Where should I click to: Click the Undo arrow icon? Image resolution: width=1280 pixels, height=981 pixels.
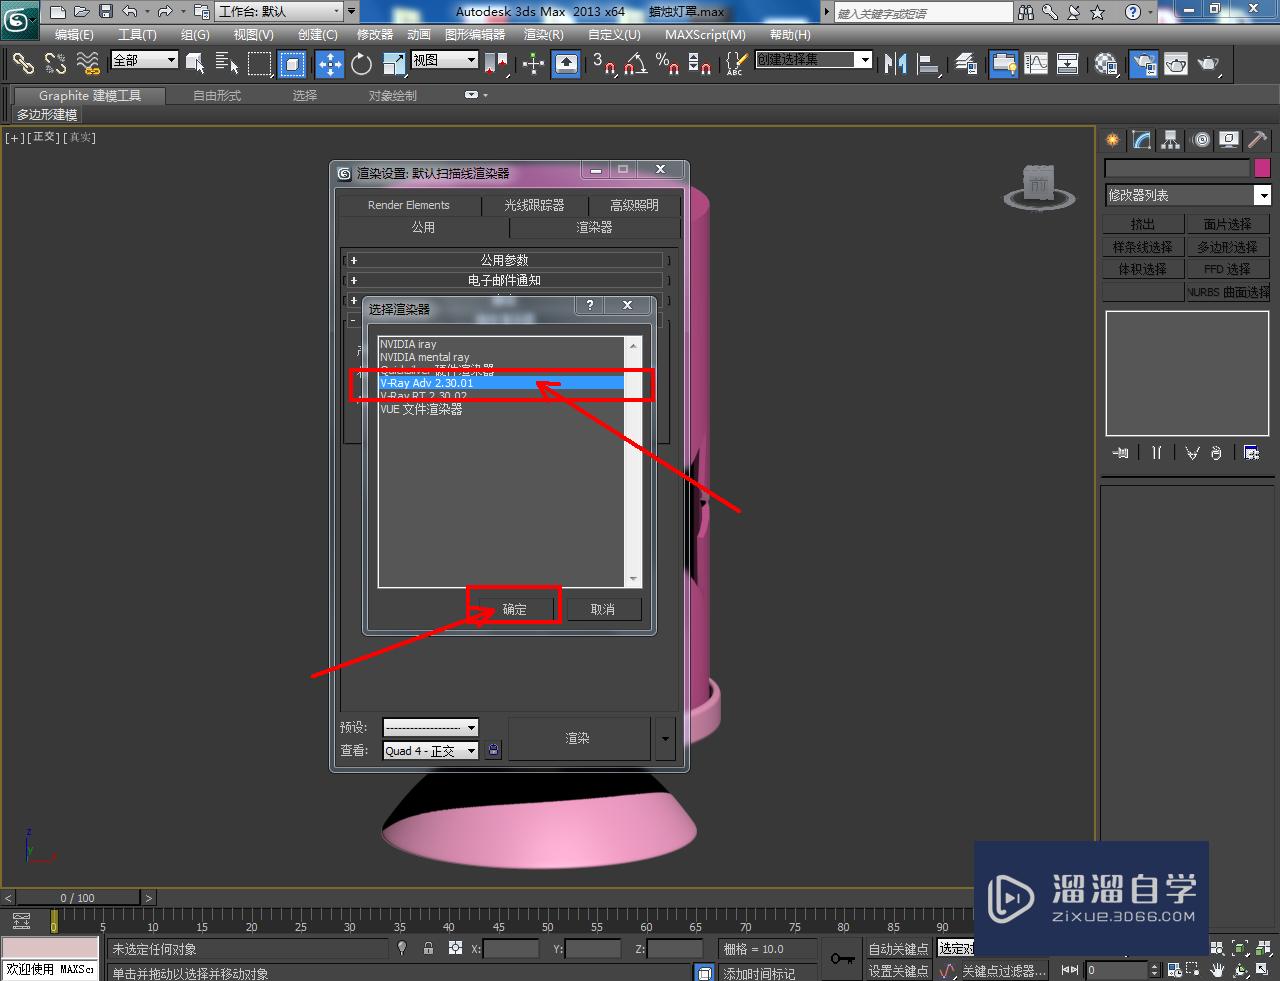[130, 12]
